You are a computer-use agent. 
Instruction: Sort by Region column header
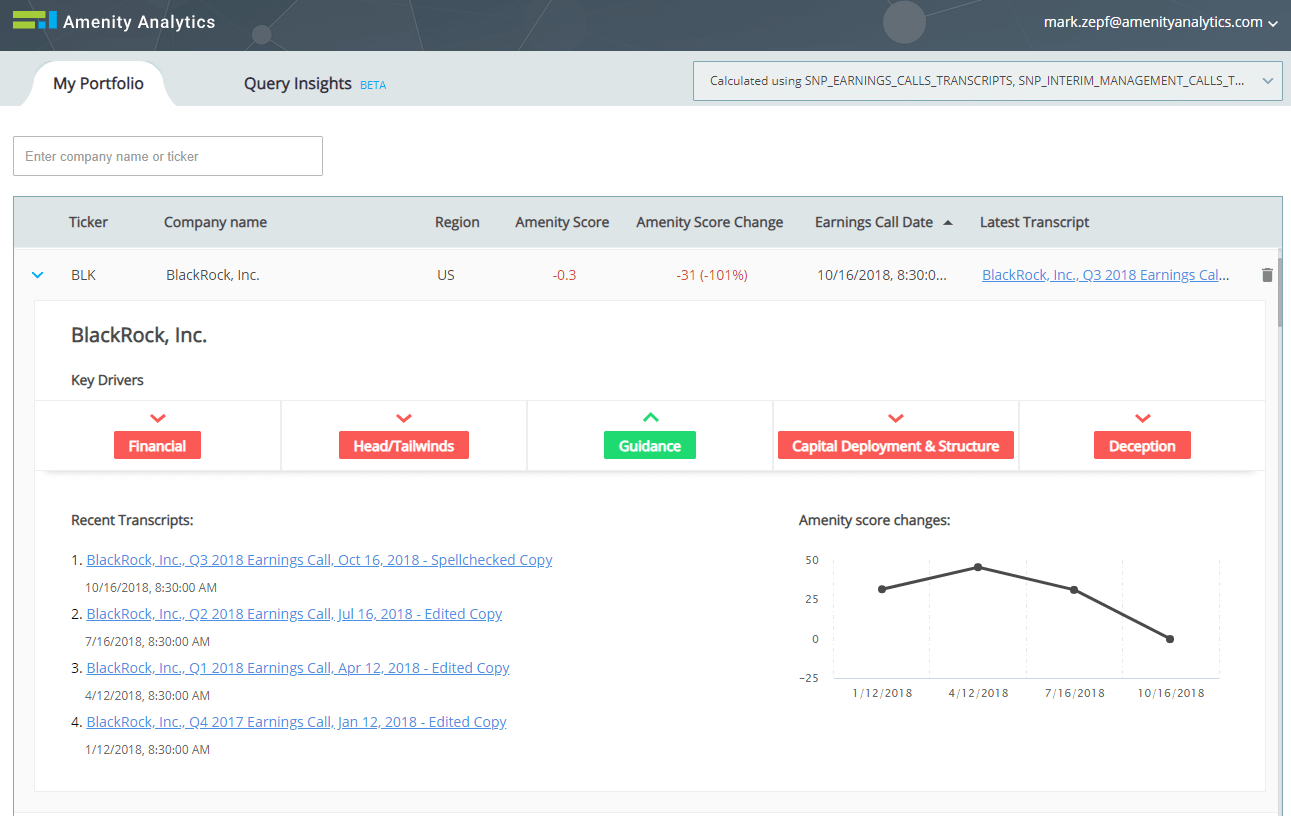[457, 222]
